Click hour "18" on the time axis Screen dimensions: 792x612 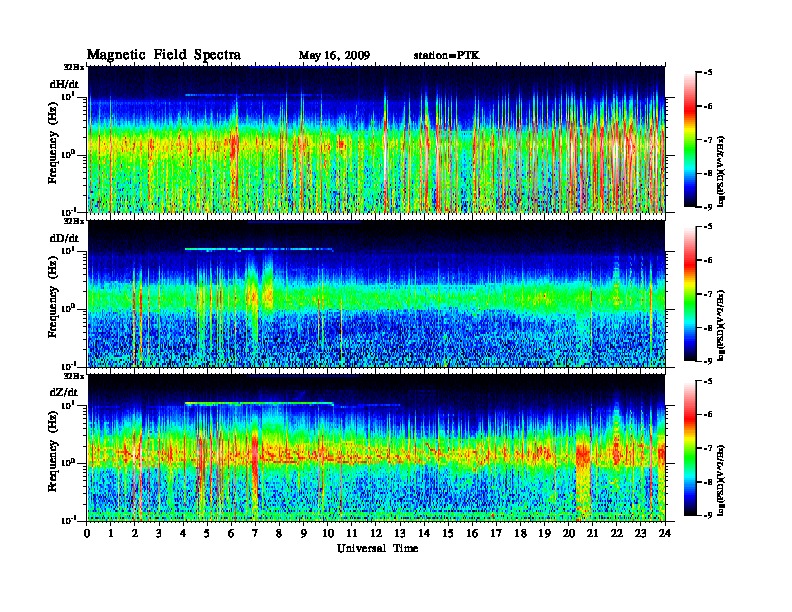click(x=520, y=533)
